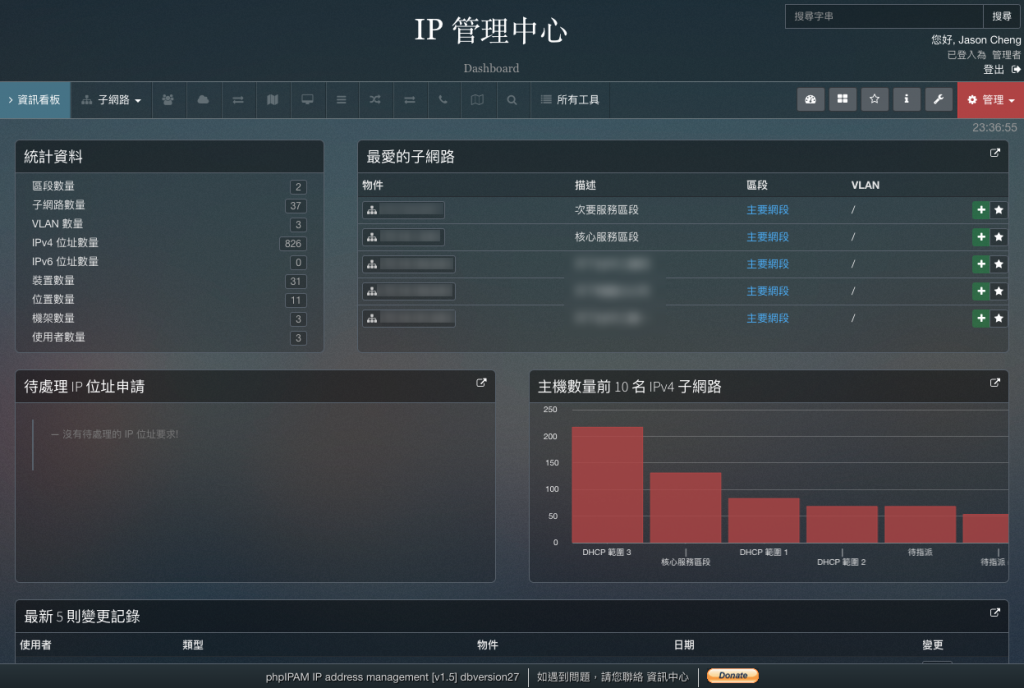This screenshot has width=1024, height=688.
Task: Click the yellow Donate button
Action: [733, 676]
